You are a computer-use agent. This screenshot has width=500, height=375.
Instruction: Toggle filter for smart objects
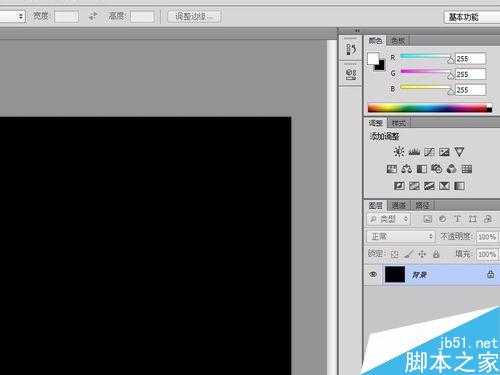488,219
